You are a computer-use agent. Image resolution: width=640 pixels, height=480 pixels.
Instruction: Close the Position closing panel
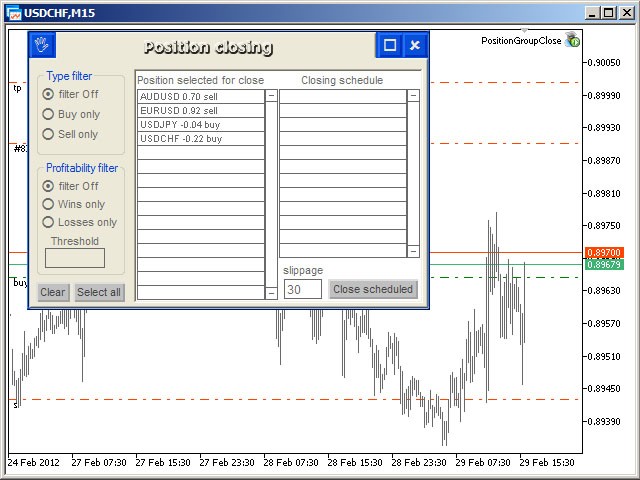pyautogui.click(x=415, y=45)
